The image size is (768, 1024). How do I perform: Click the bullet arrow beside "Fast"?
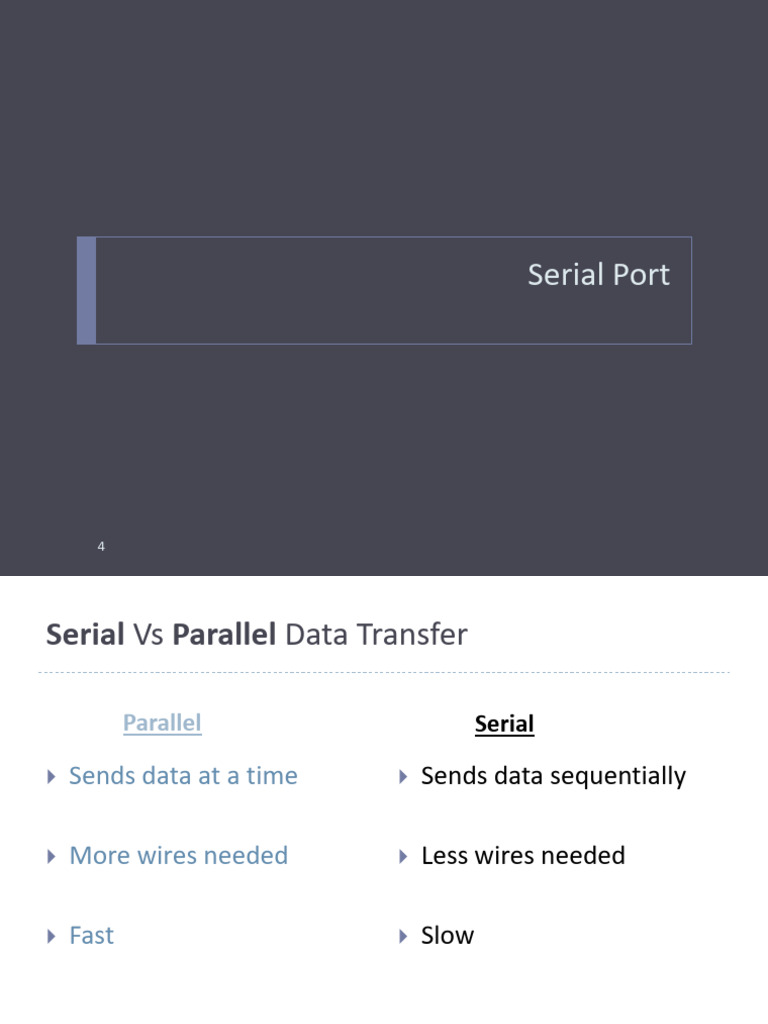(52, 937)
